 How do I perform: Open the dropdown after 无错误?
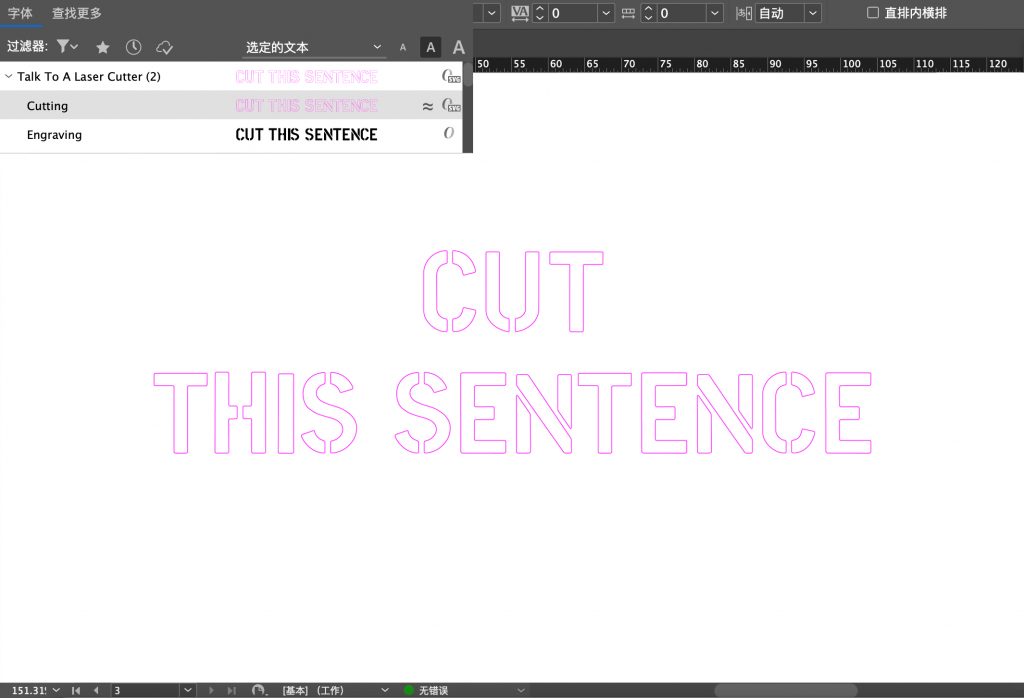[520, 690]
